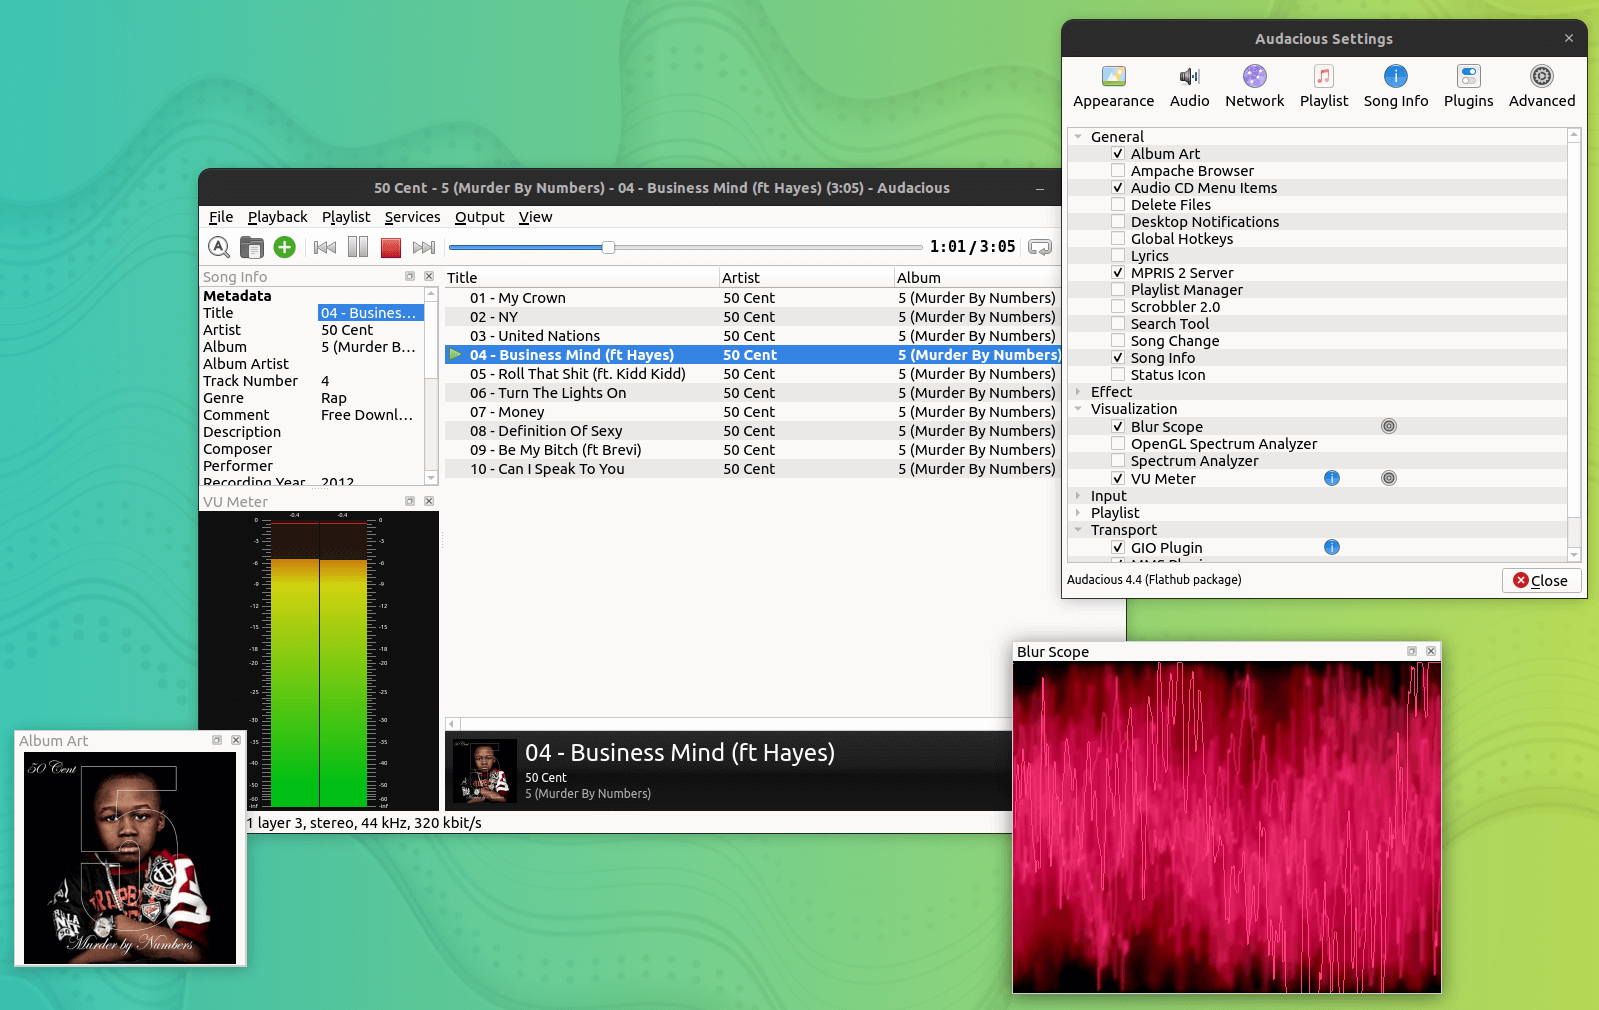The image size is (1599, 1010).
Task: Open VU Meter plugin settings gear
Action: pos(1389,478)
